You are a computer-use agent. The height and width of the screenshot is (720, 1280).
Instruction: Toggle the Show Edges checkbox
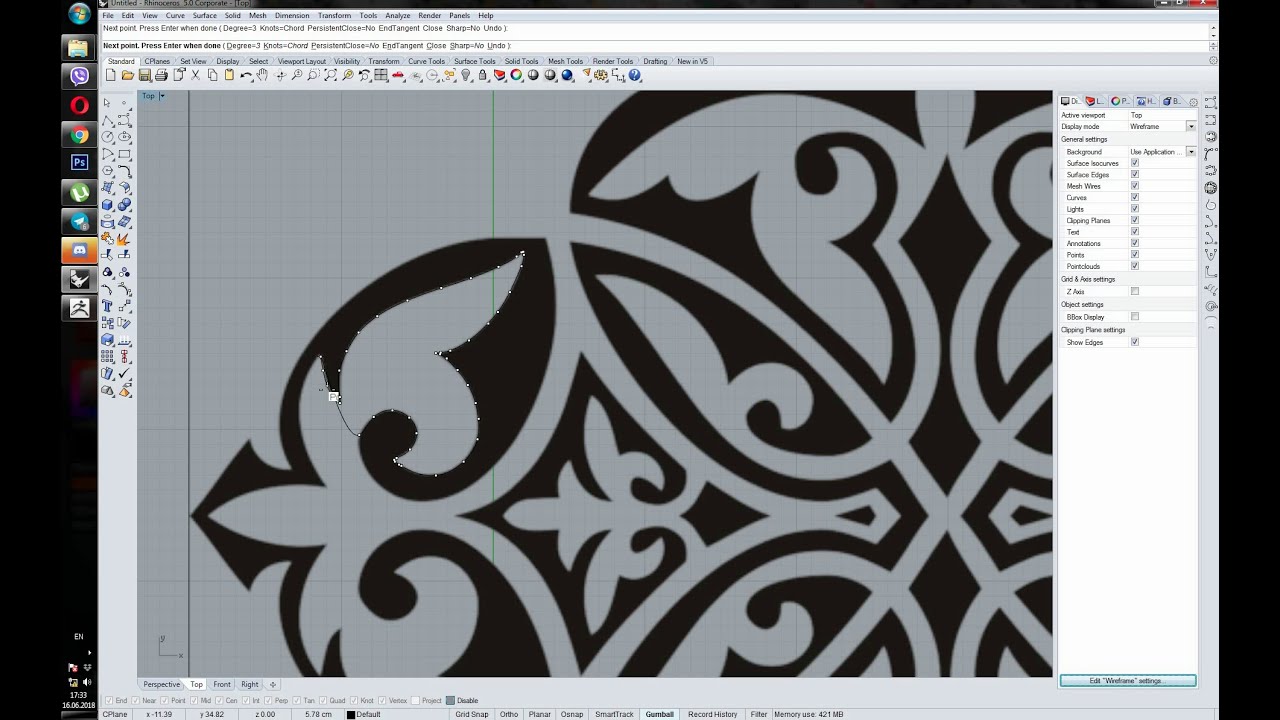click(1134, 342)
